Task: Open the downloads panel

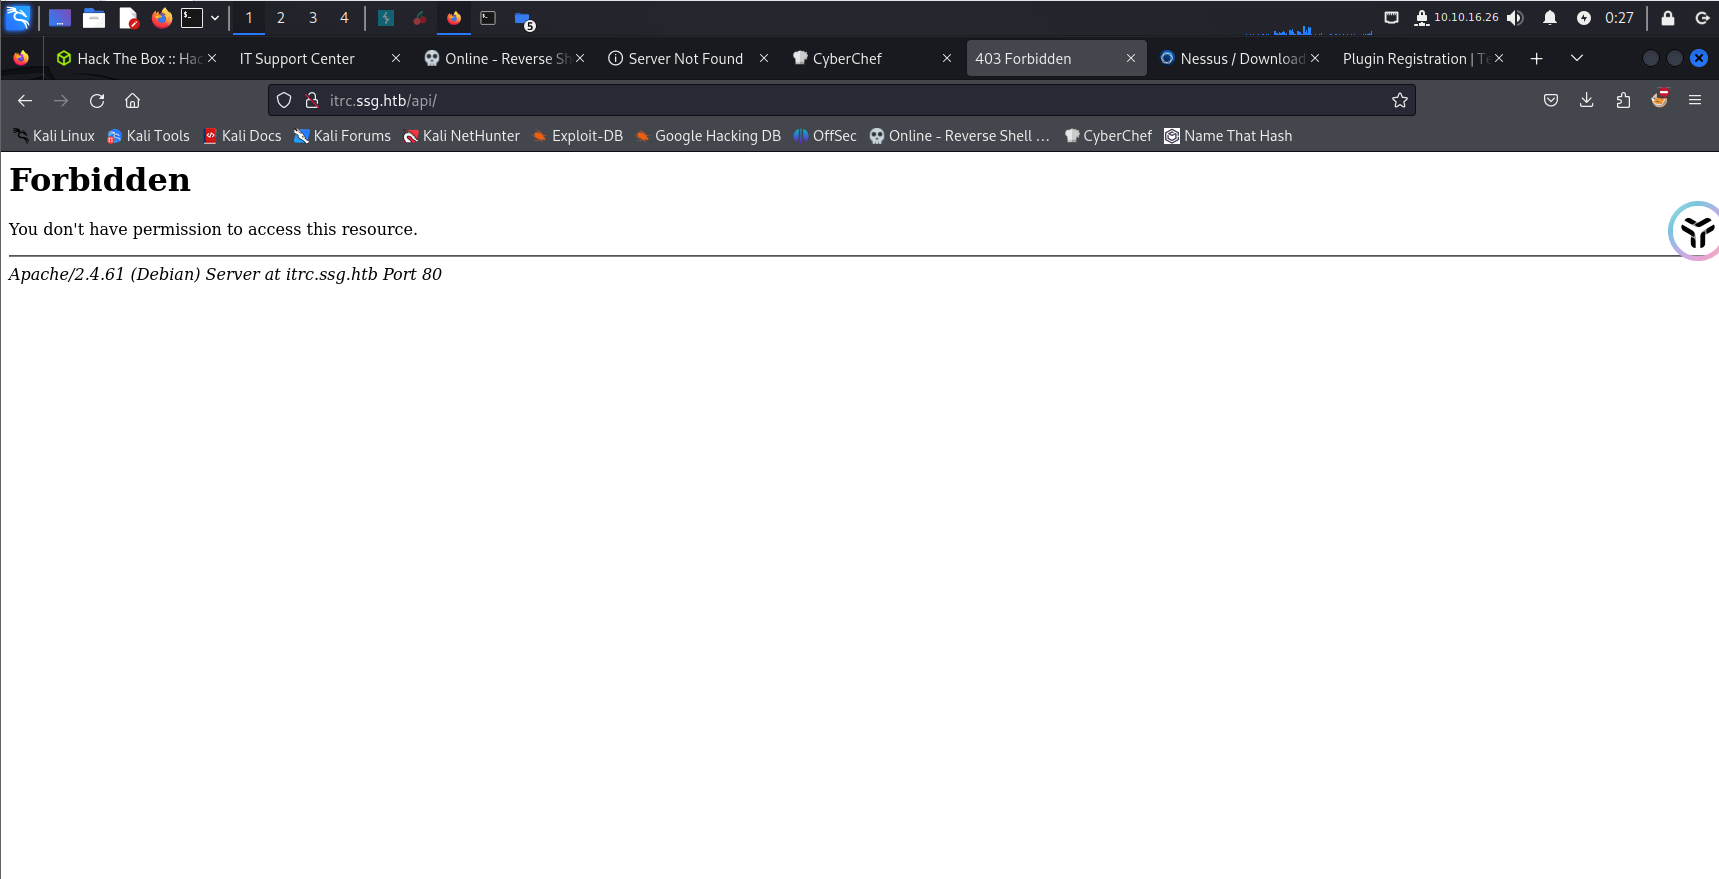Action: point(1587,100)
